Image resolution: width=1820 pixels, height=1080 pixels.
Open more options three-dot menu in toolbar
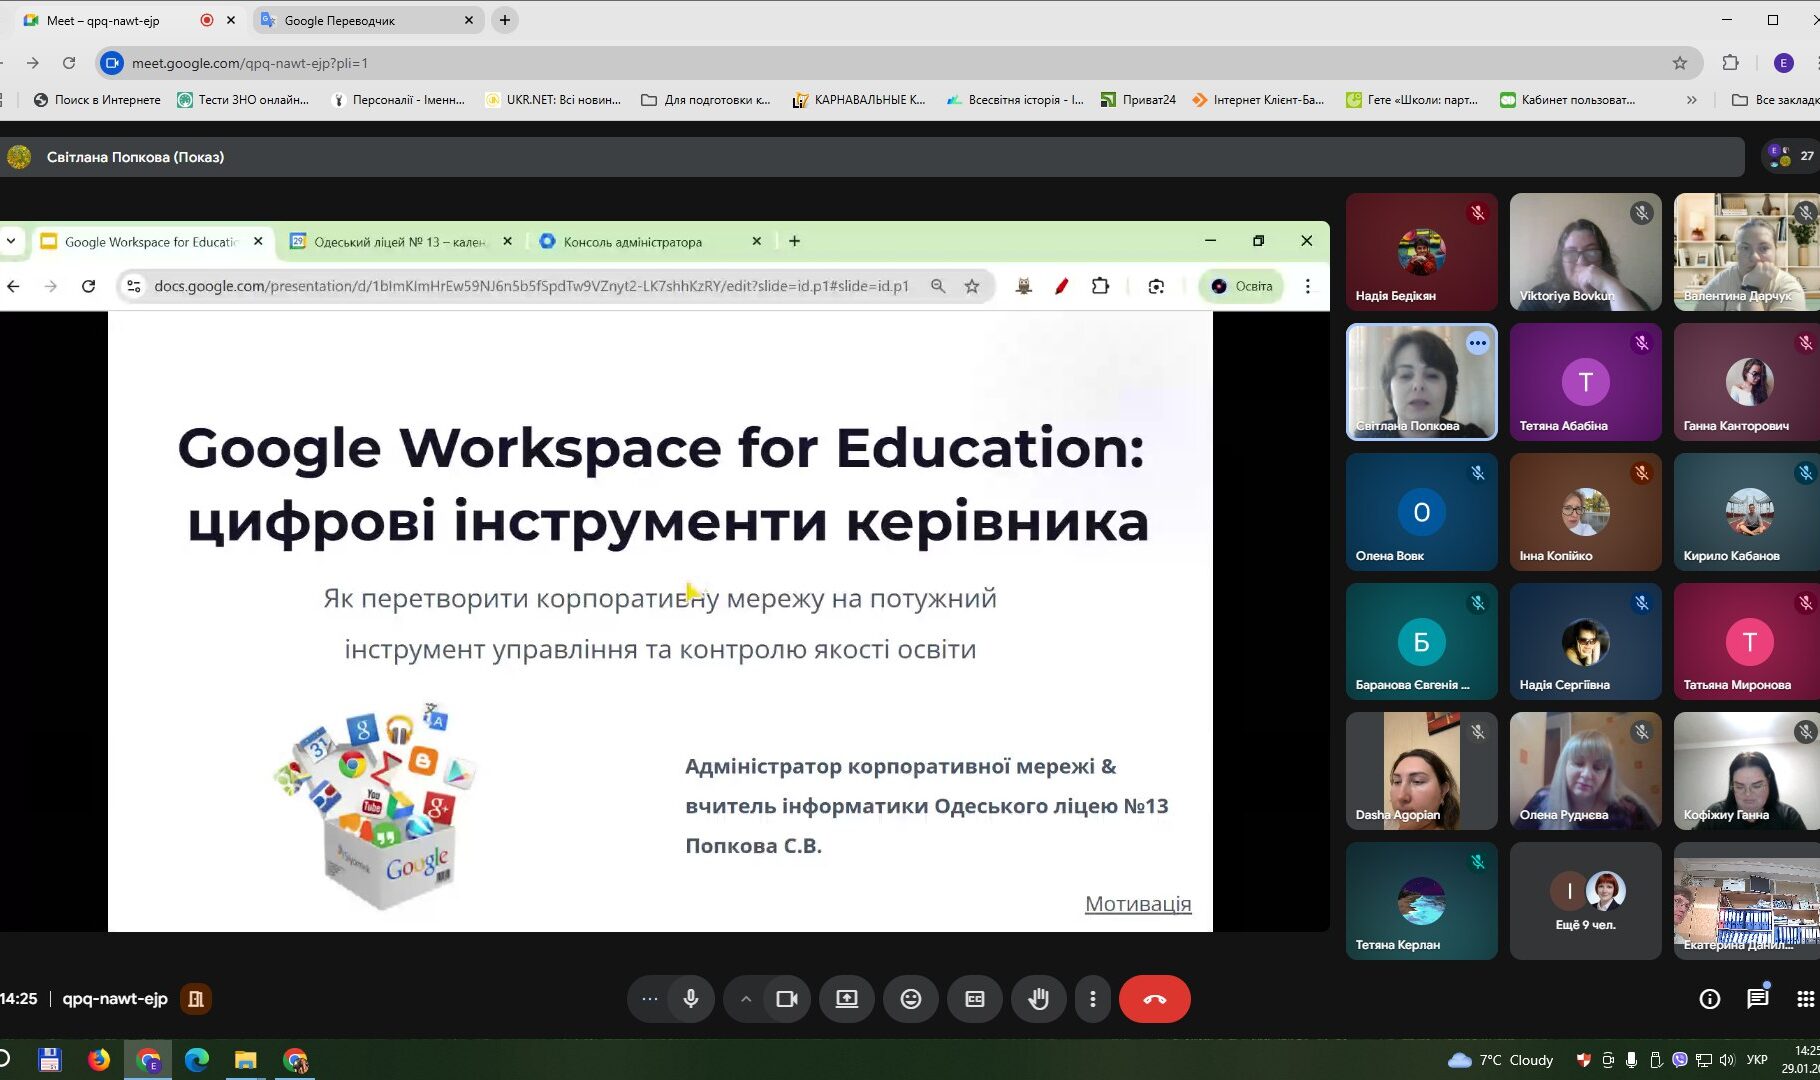pyautogui.click(x=1092, y=999)
